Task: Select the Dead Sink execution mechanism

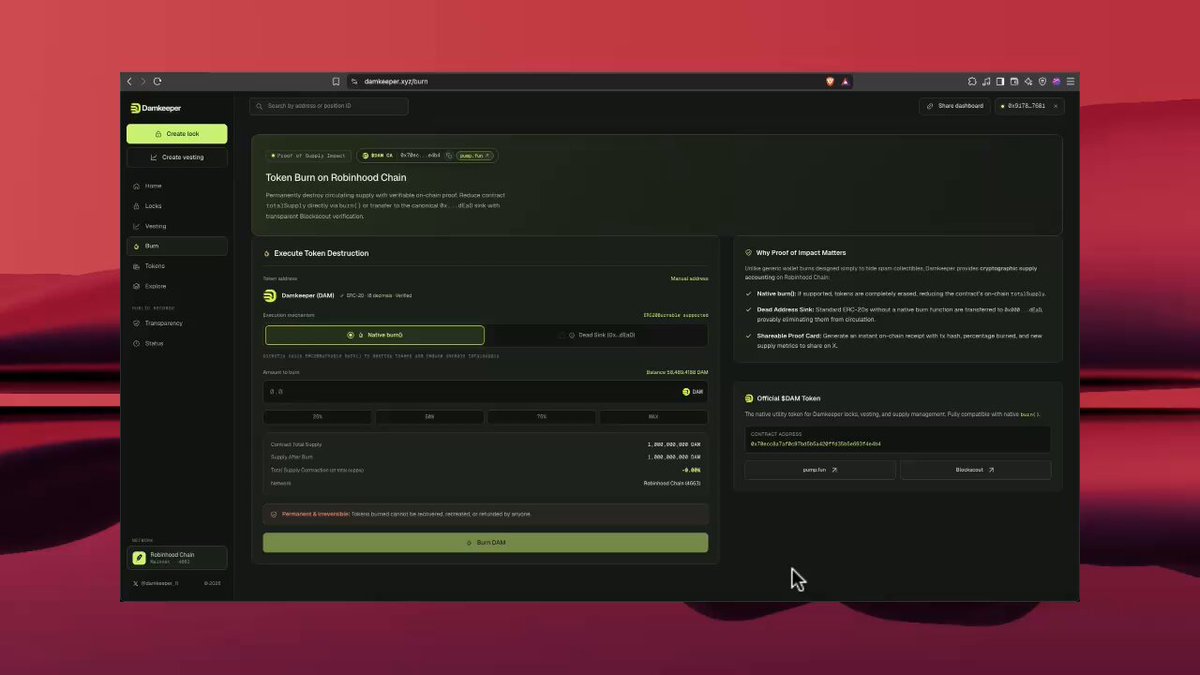Action: click(x=597, y=335)
